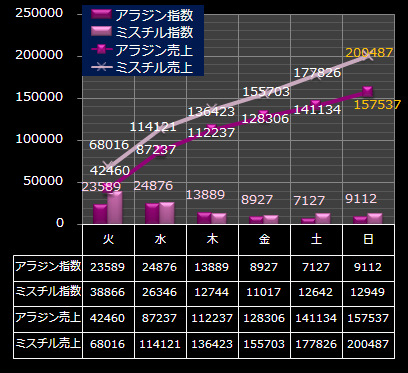Click the orange 200487 data label on chart
The height and width of the screenshot is (373, 408).
[x=369, y=52]
